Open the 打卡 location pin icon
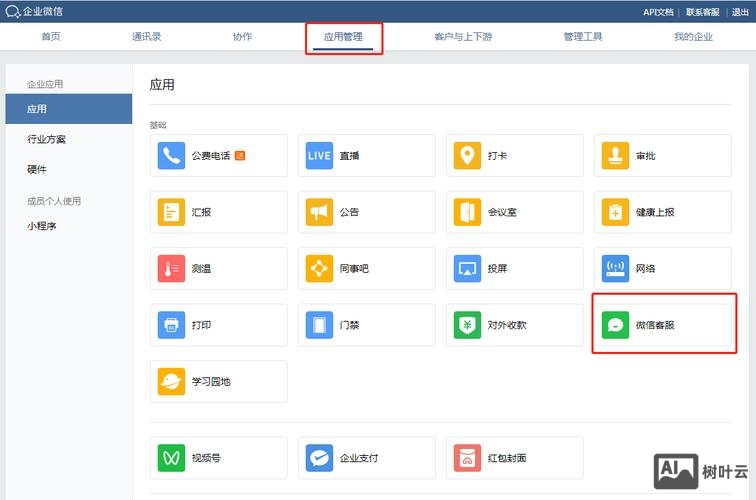This screenshot has height=500, width=756. (x=467, y=155)
